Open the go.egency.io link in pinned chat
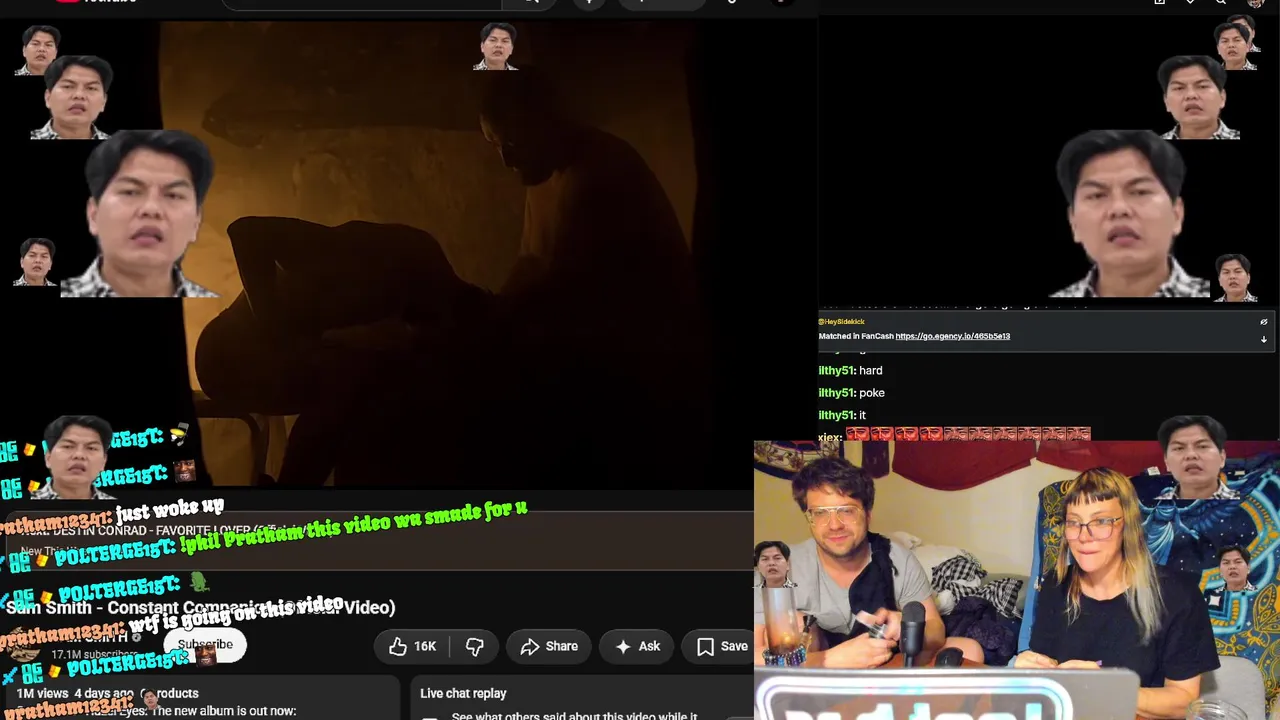The height and width of the screenshot is (720, 1280). [953, 336]
